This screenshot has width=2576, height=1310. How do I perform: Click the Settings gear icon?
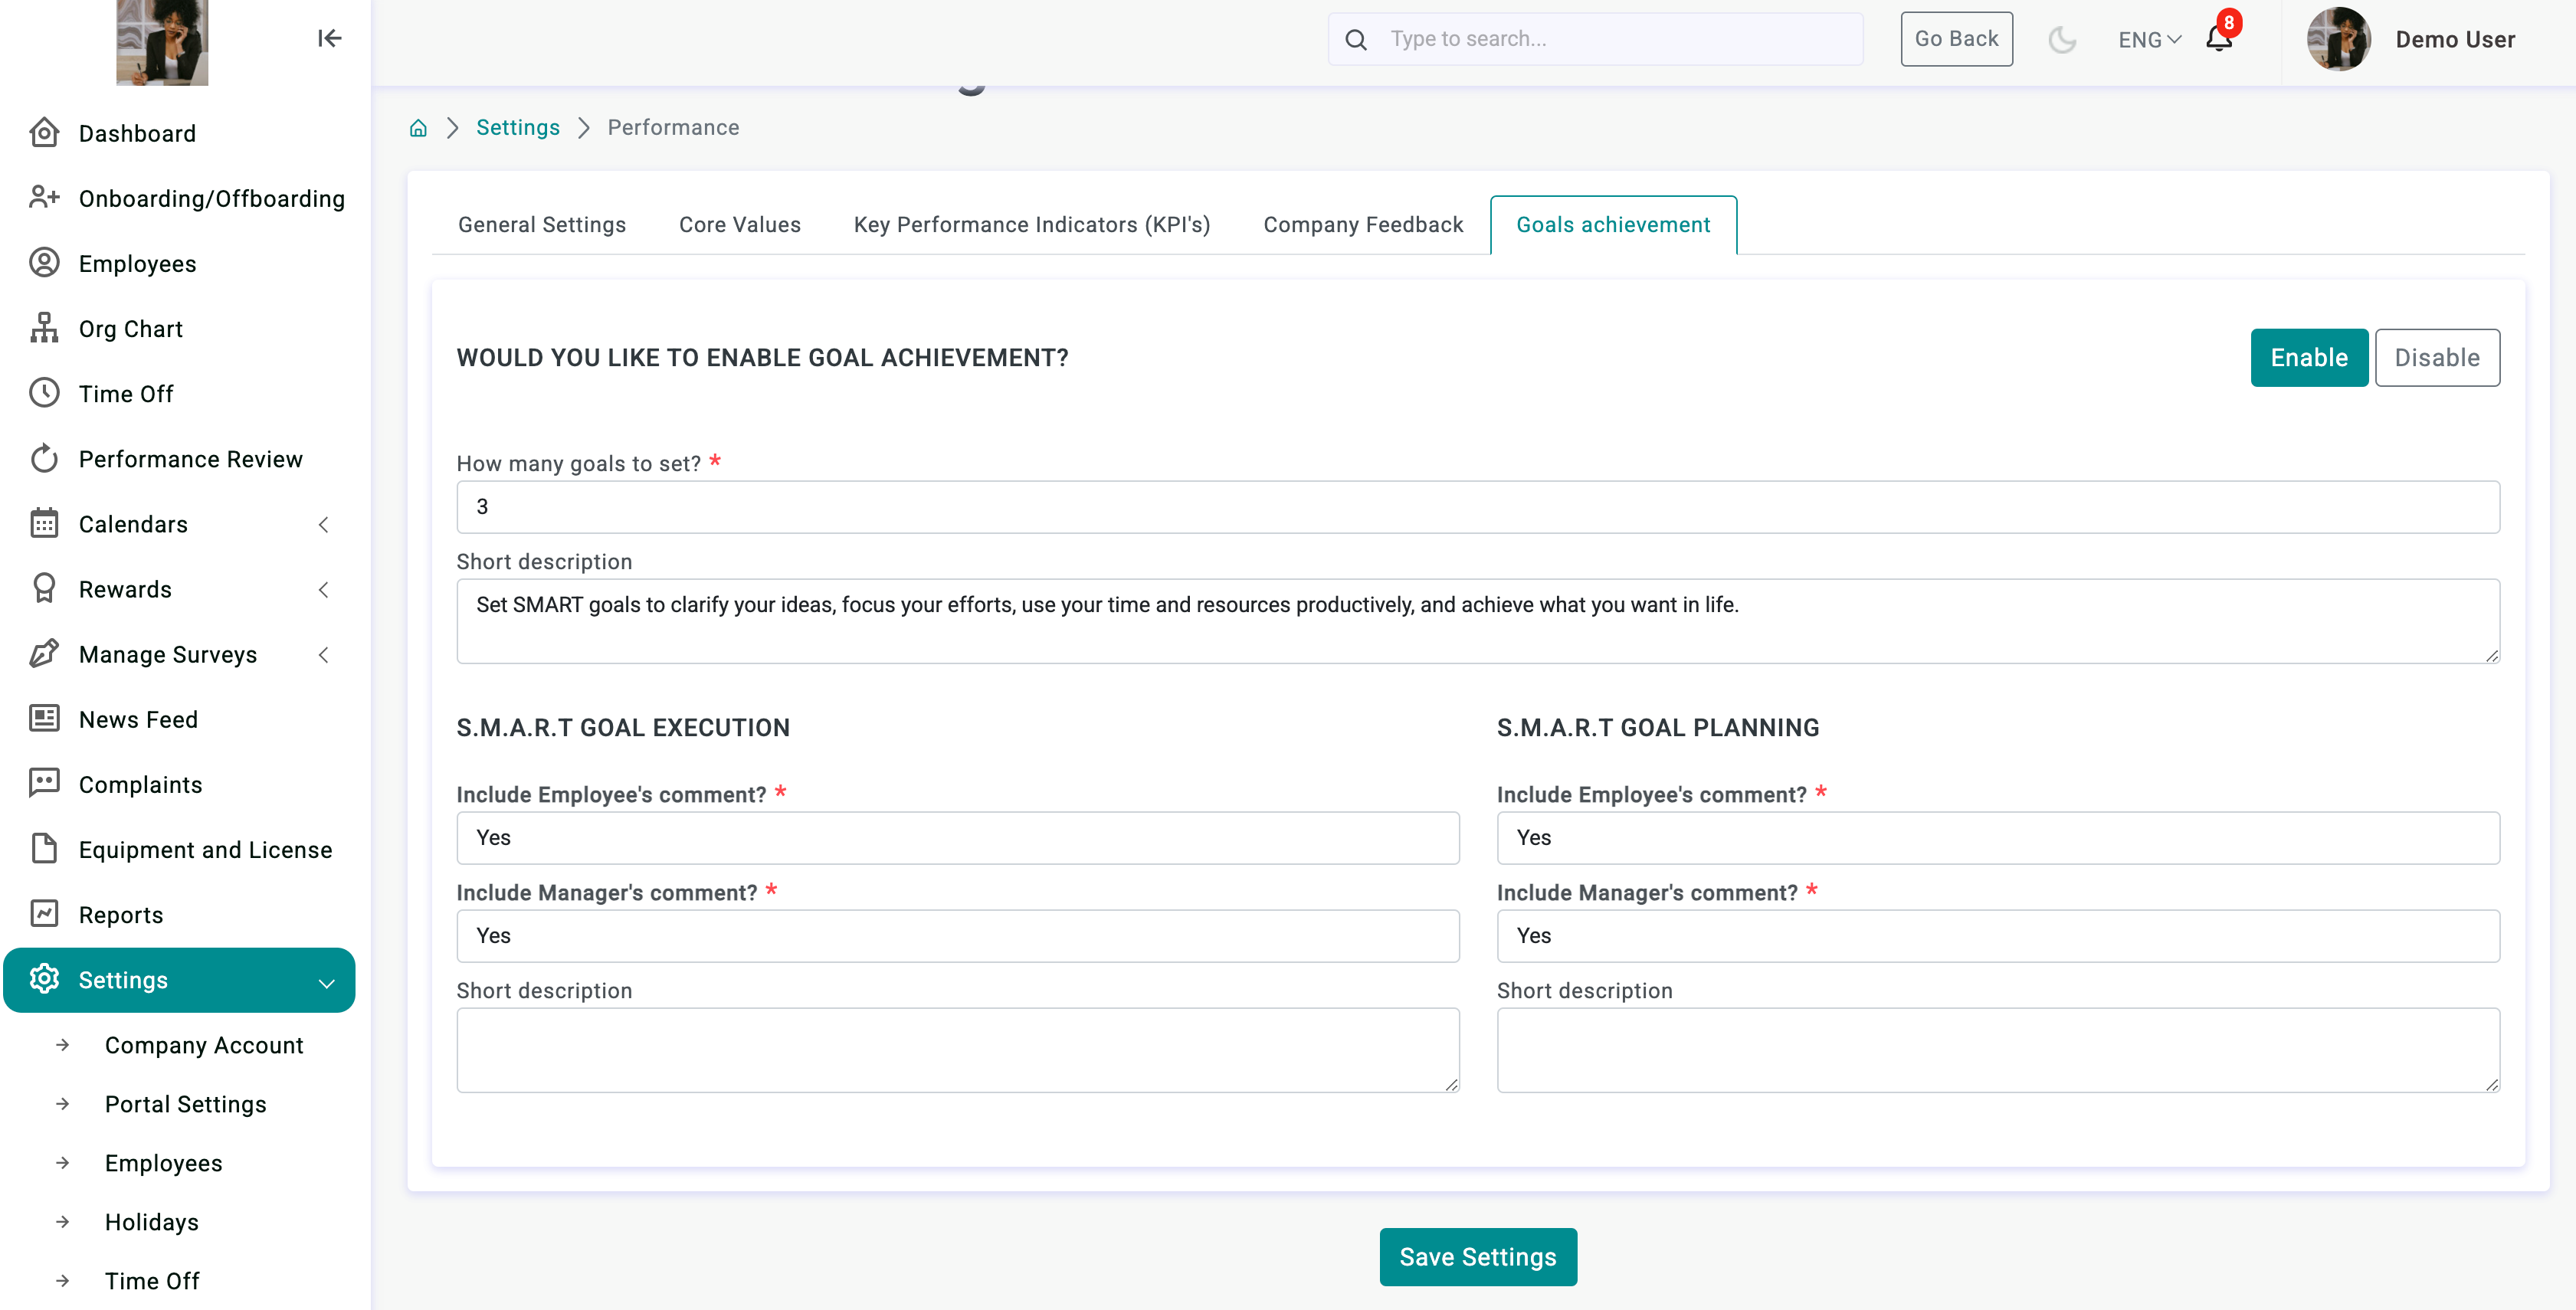pos(44,979)
